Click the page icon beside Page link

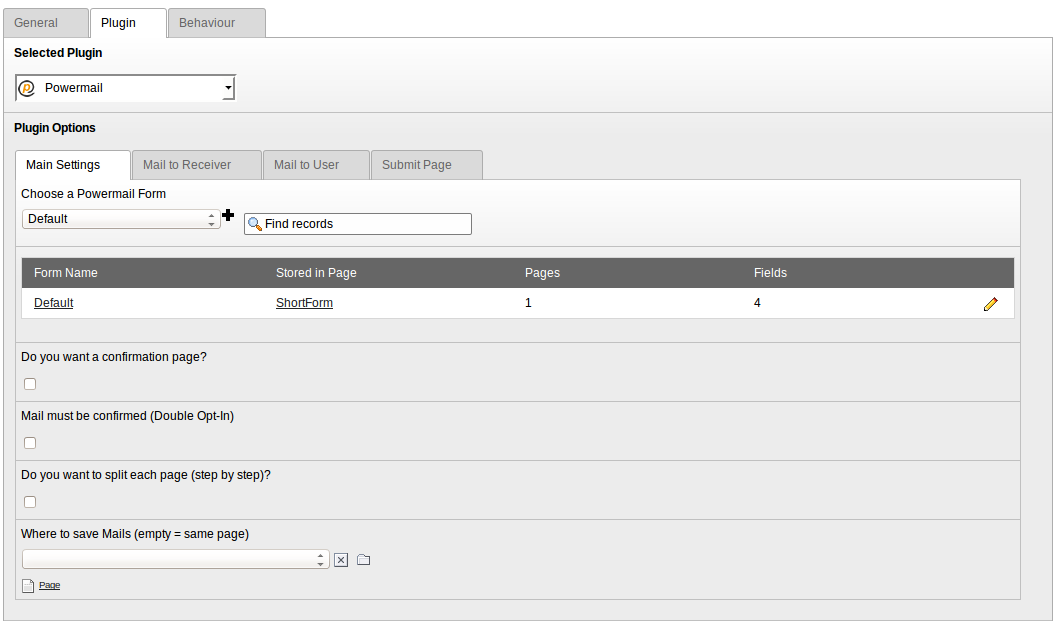click(28, 586)
